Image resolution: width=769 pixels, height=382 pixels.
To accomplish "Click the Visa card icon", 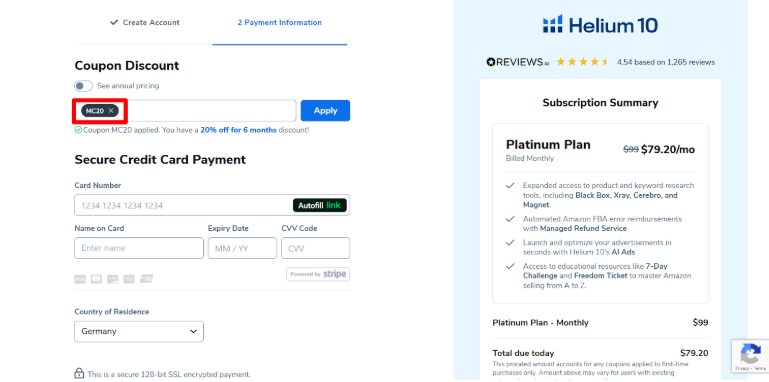I will [x=80, y=279].
